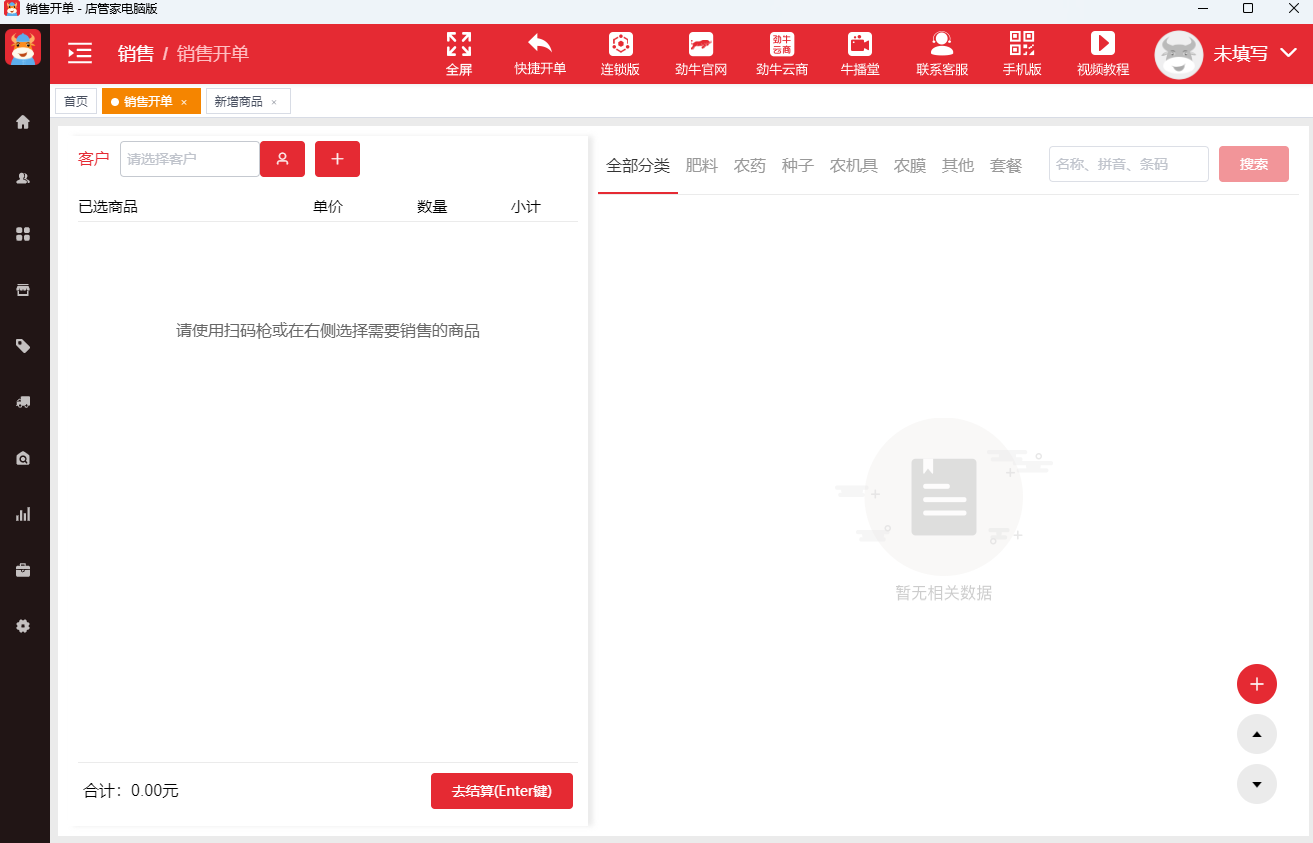This screenshot has height=843, width=1313.
Task: Open the settings gear icon in sidebar
Action: coord(23,626)
